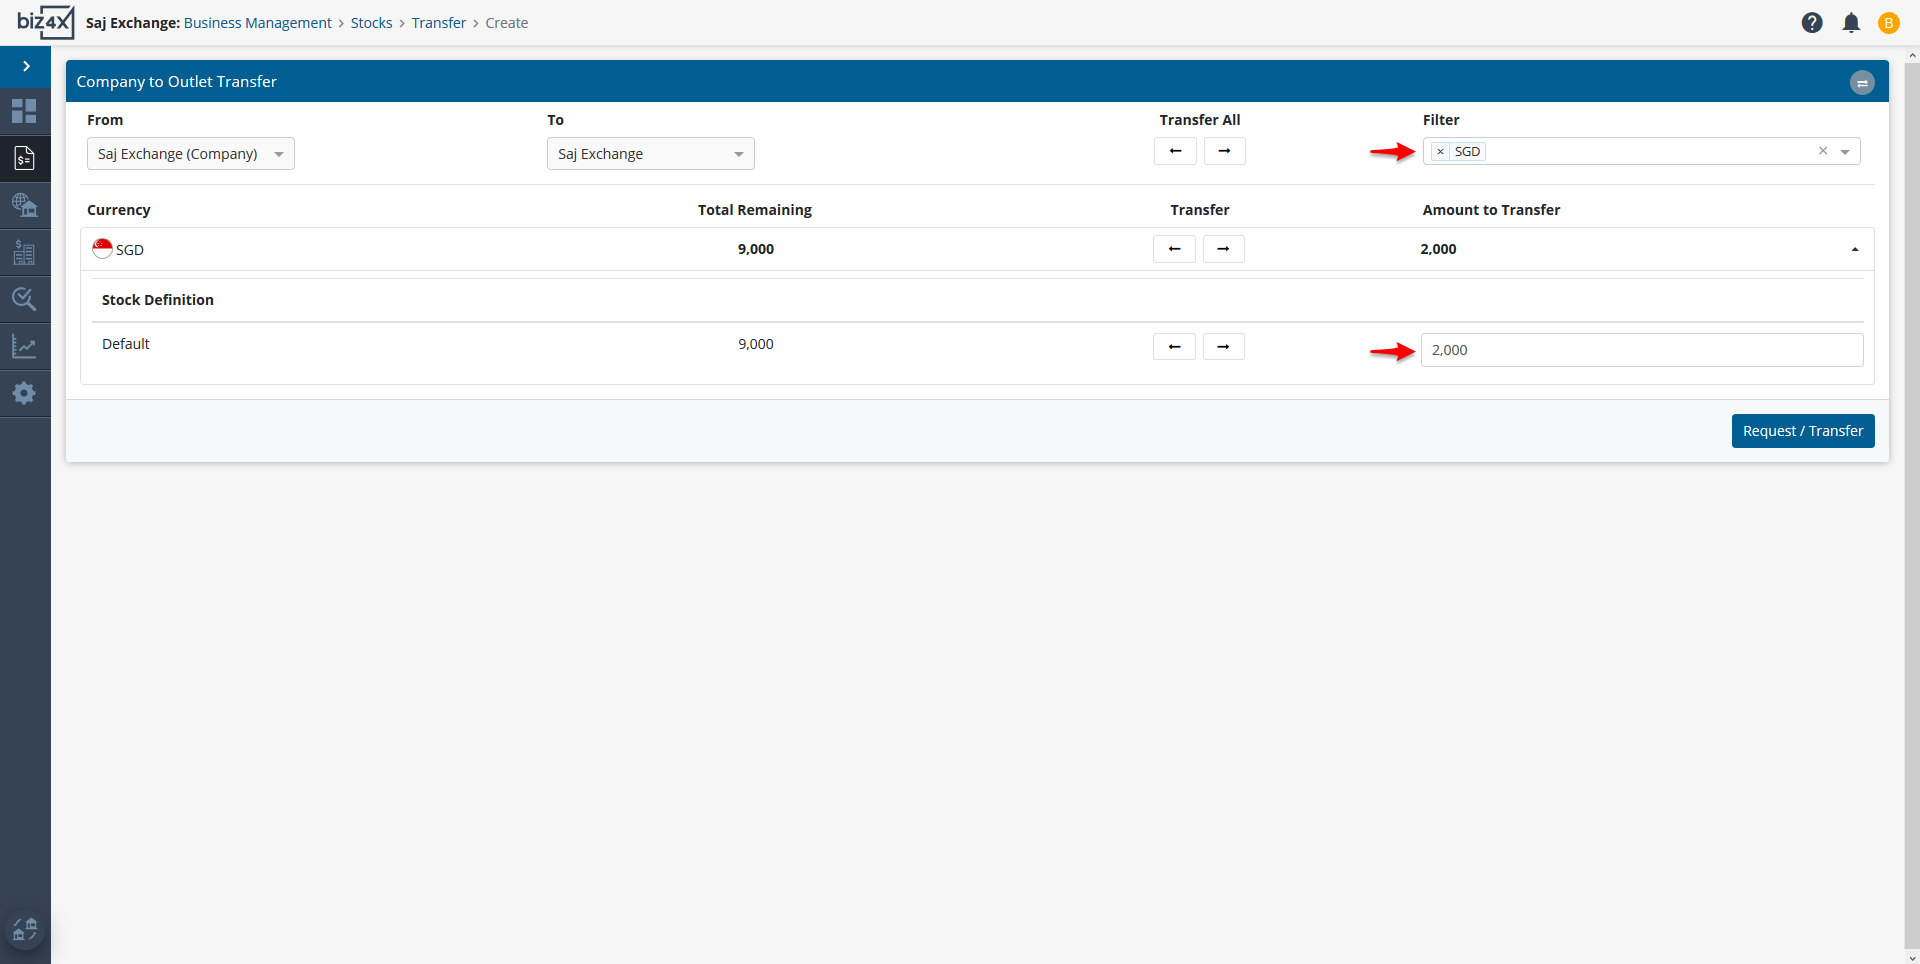Screen dimensions: 1920x964
Task: Click the bottom-left store switch icon
Action: pyautogui.click(x=25, y=930)
